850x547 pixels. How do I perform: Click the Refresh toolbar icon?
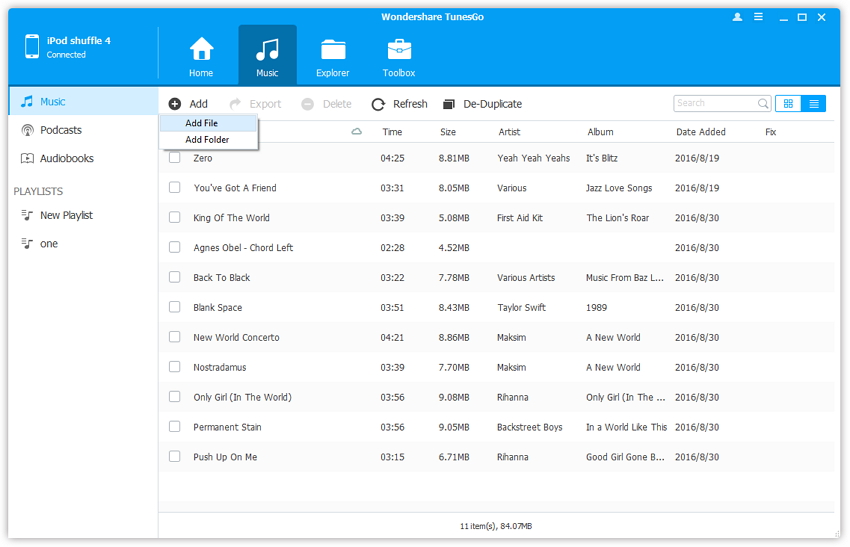click(378, 104)
